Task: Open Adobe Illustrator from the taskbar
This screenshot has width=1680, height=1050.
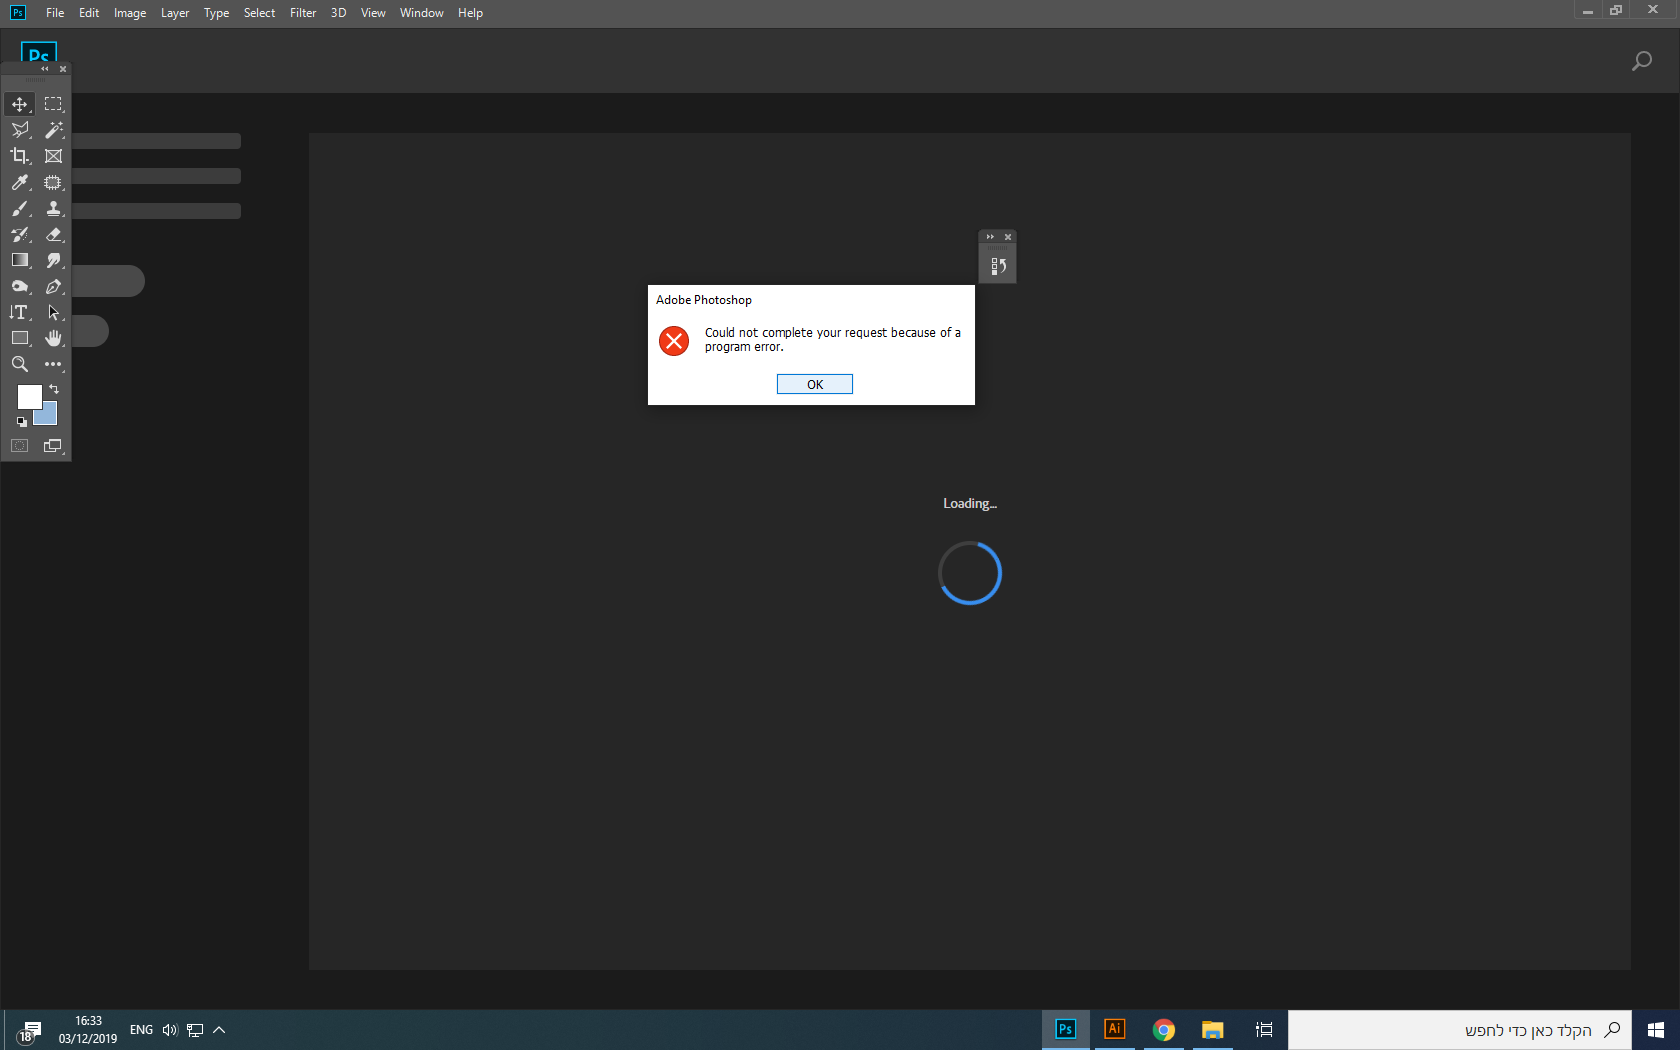Action: pyautogui.click(x=1114, y=1029)
